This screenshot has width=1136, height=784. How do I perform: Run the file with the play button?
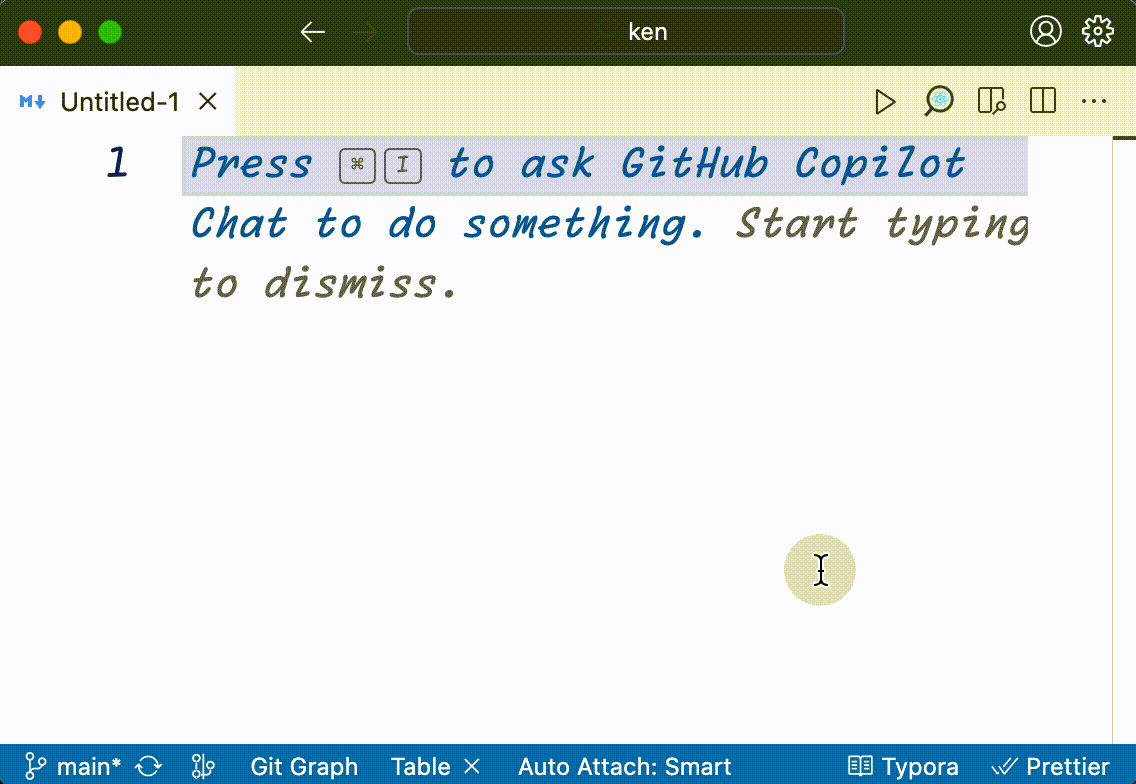[885, 101]
